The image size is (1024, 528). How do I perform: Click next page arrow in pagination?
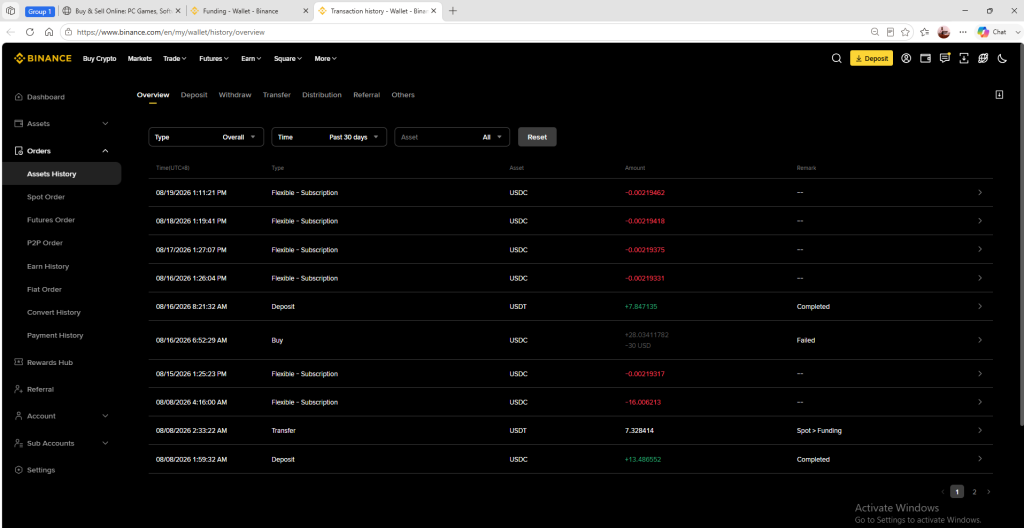click(x=989, y=491)
